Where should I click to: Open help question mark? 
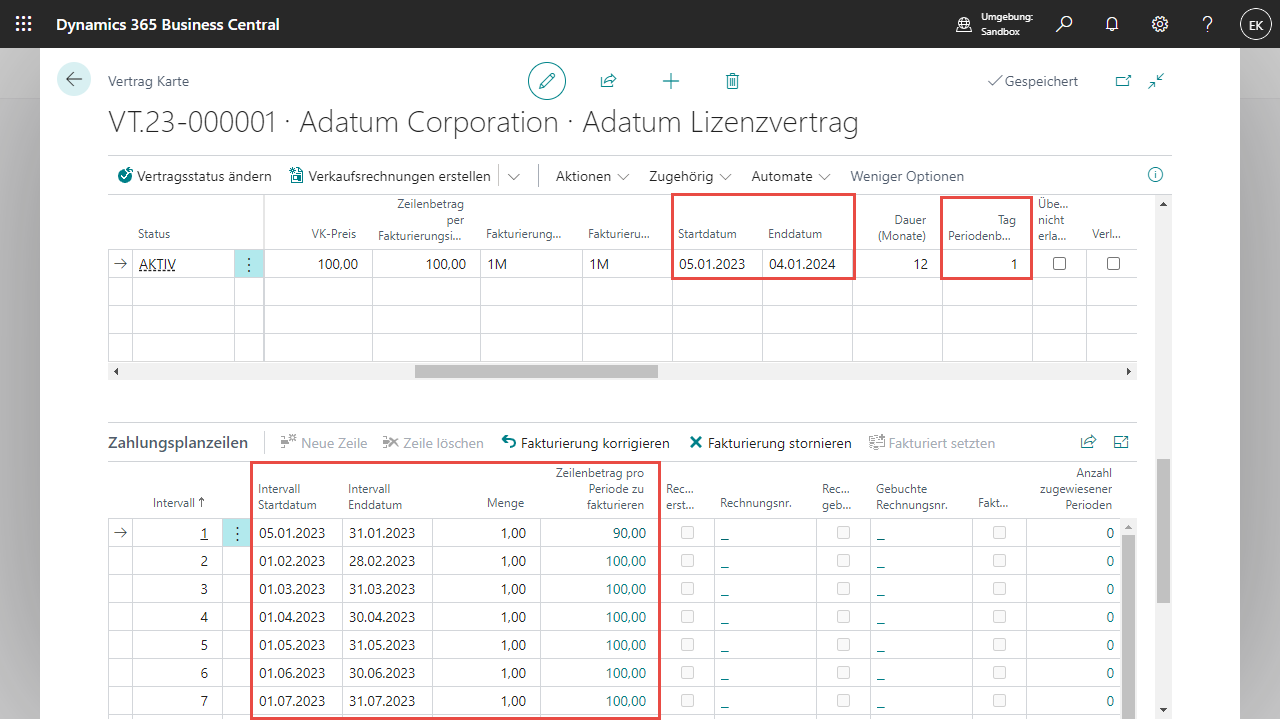point(1208,24)
